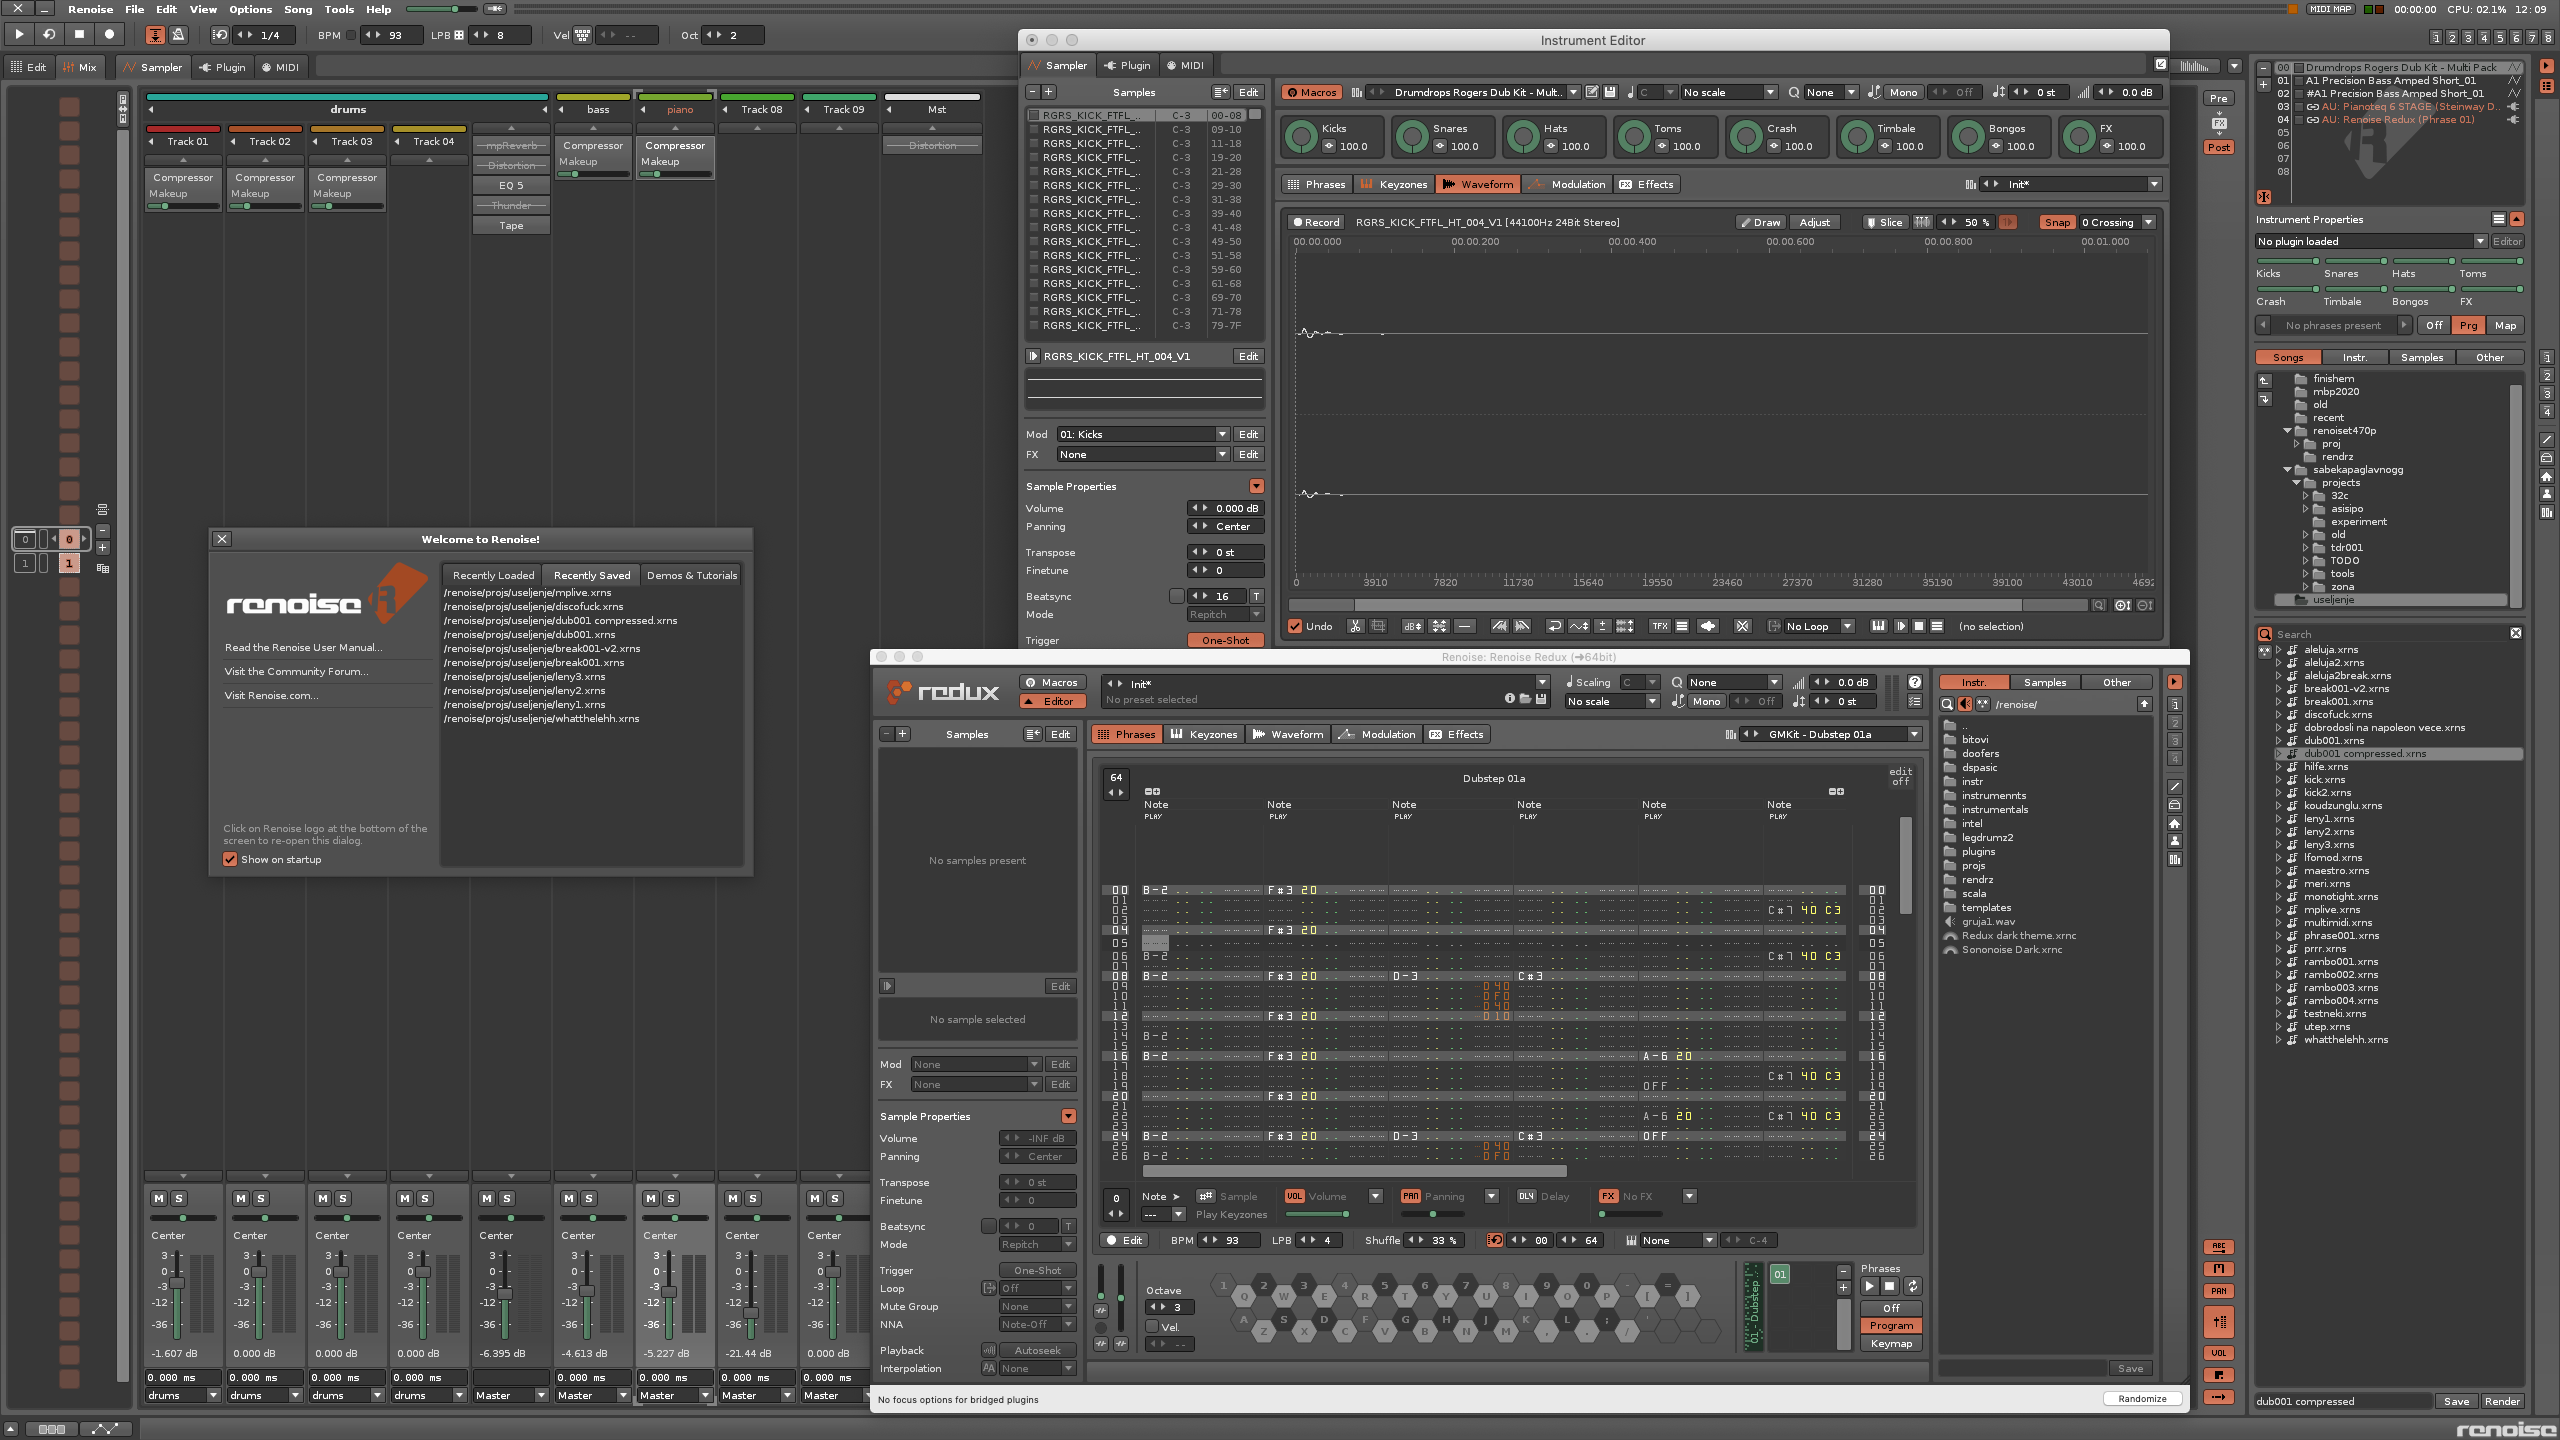Click the Kicks macro knob
Viewport: 2560px width, 1440px height.
tap(1302, 137)
